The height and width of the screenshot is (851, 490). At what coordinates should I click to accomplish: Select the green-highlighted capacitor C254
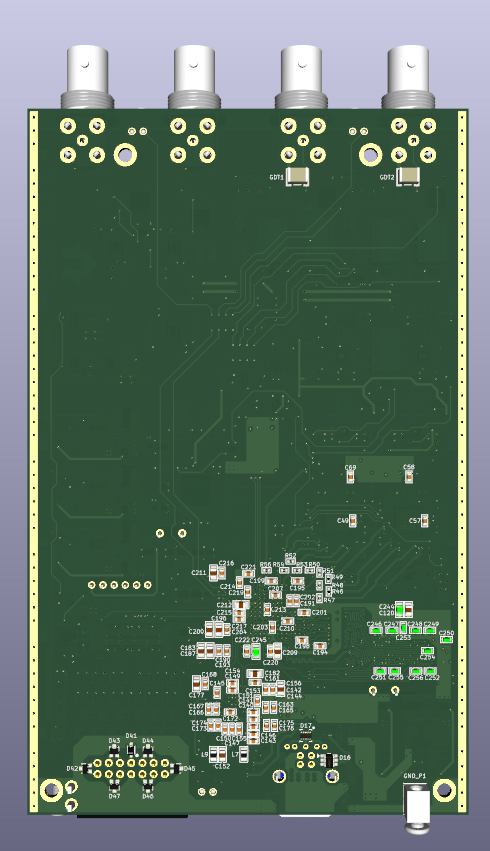point(428,651)
